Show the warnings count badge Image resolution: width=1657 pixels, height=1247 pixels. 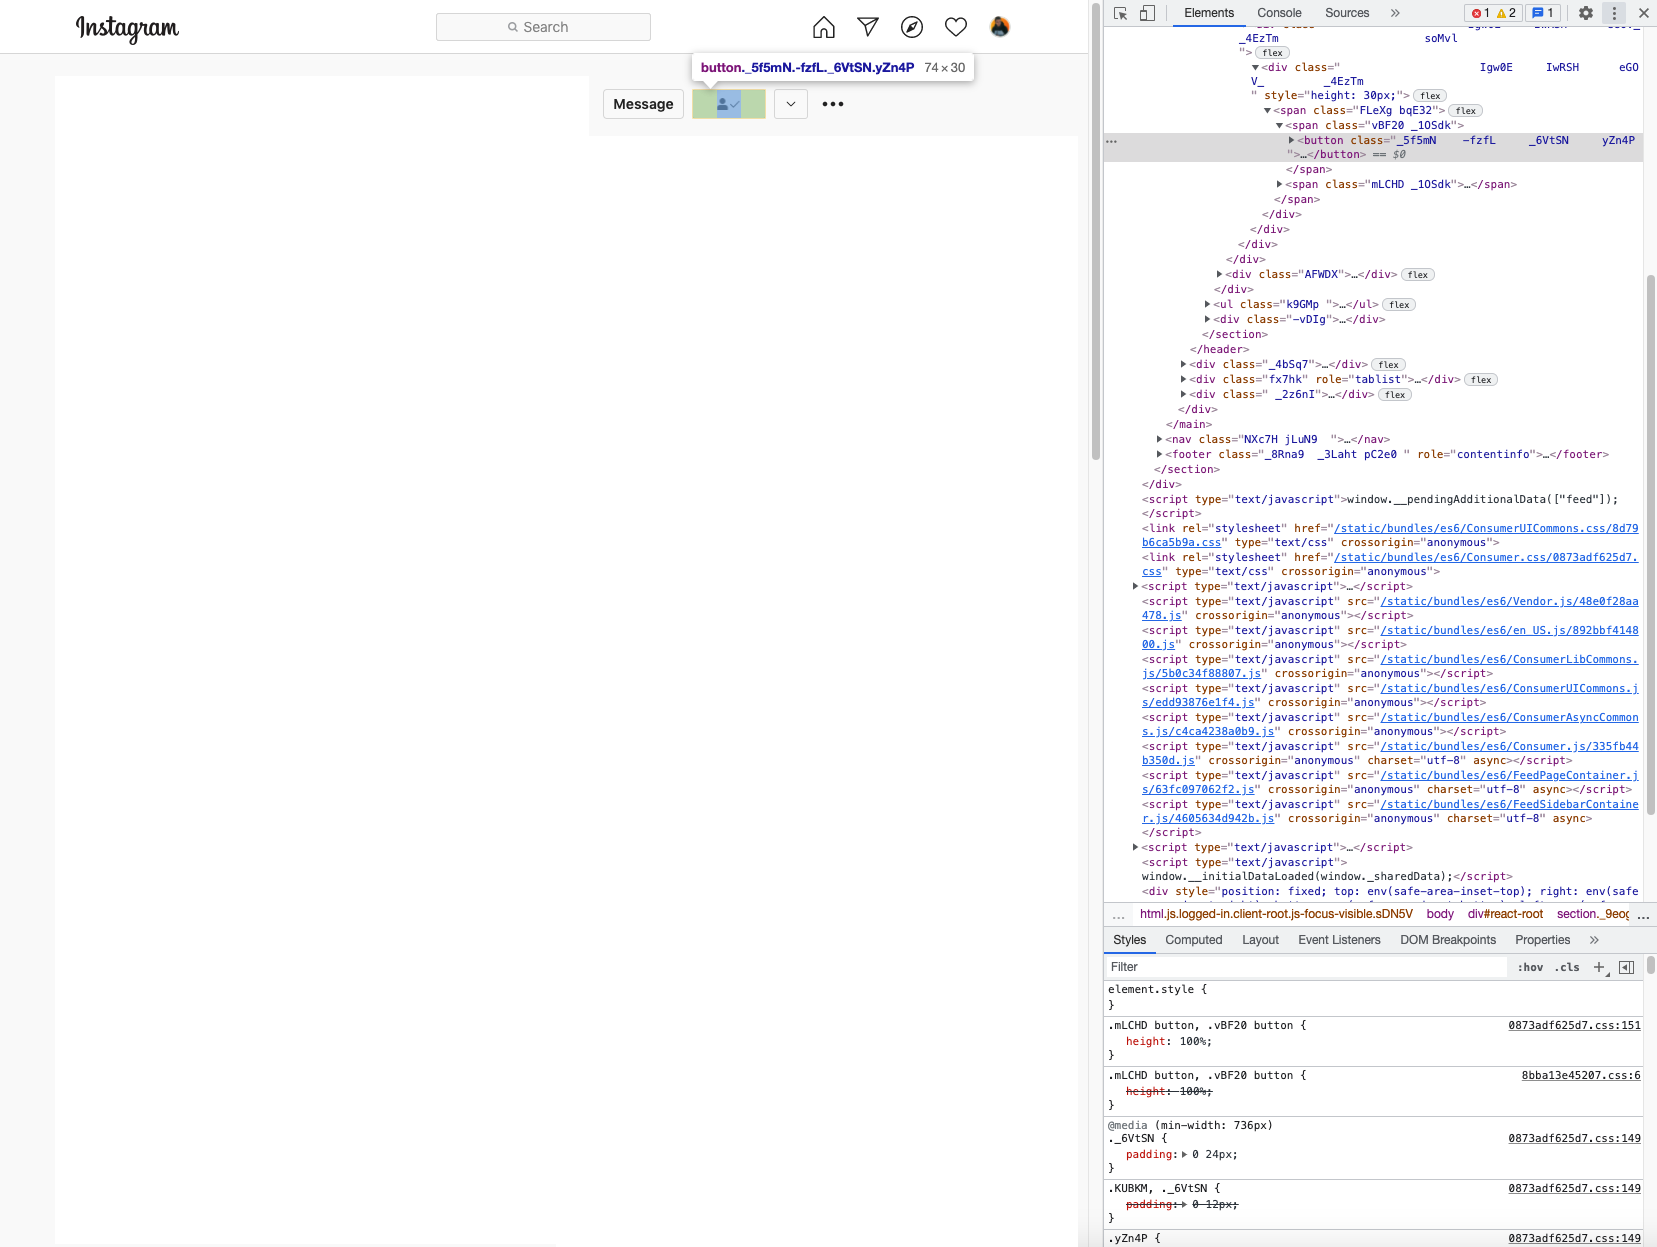(1506, 13)
